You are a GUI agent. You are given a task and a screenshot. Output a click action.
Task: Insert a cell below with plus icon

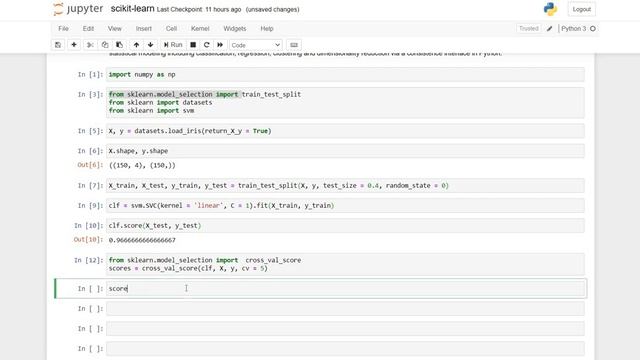(74, 45)
